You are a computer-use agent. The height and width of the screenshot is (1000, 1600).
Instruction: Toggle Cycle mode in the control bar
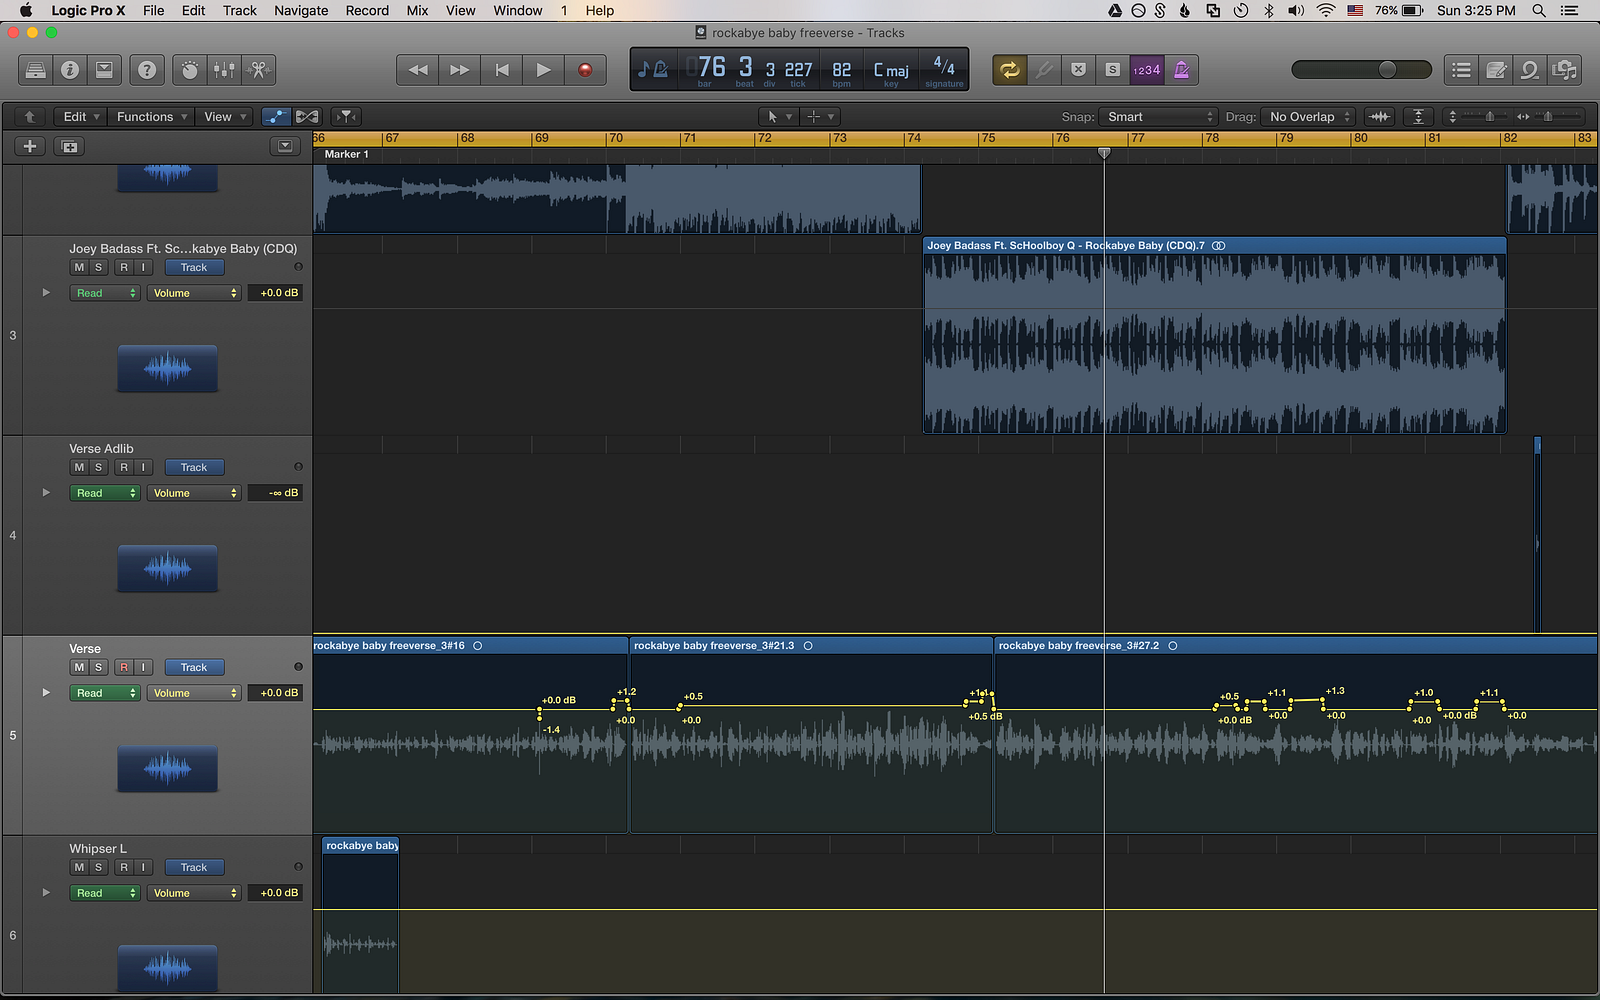1009,70
